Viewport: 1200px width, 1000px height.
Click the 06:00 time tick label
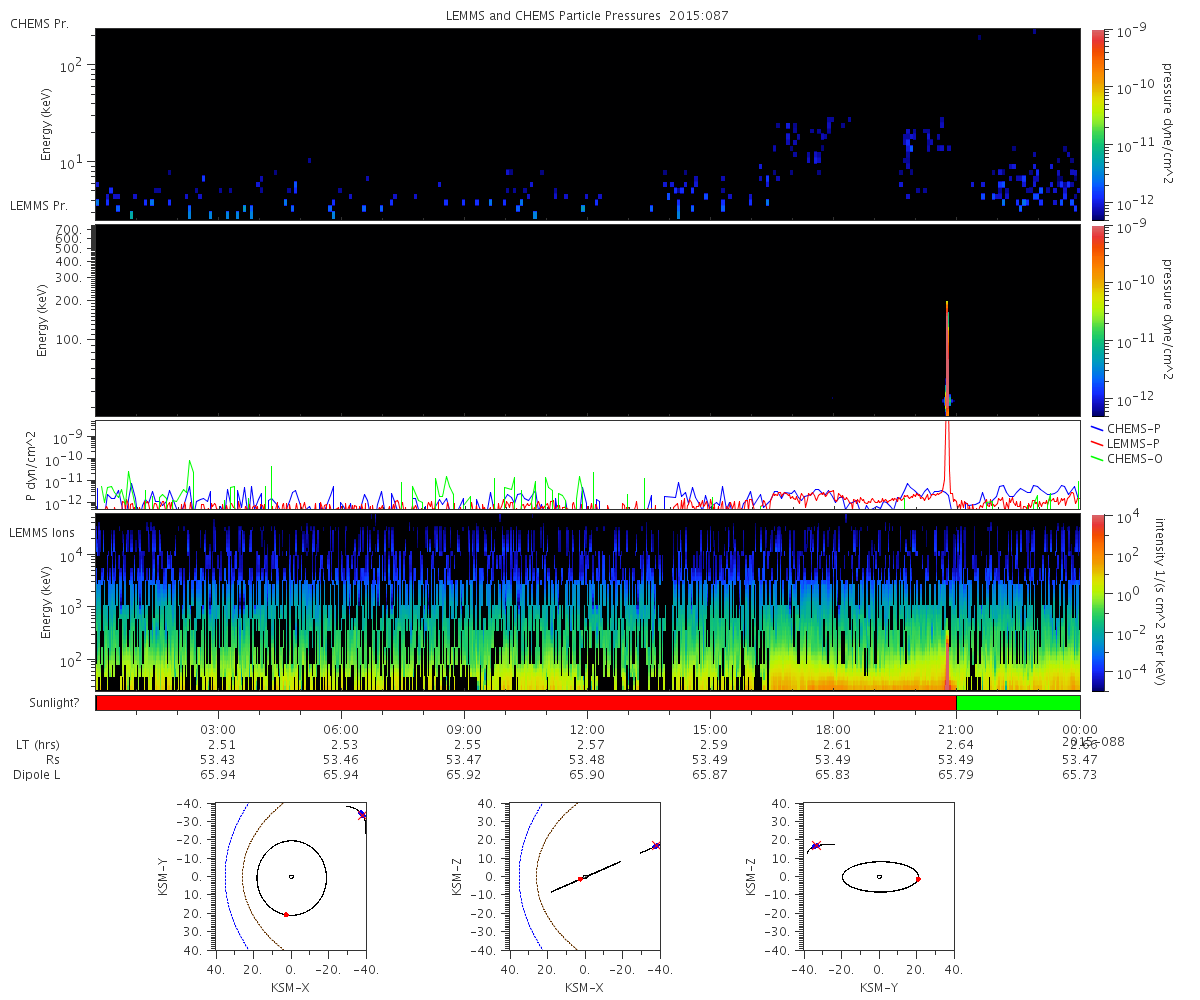[x=342, y=730]
